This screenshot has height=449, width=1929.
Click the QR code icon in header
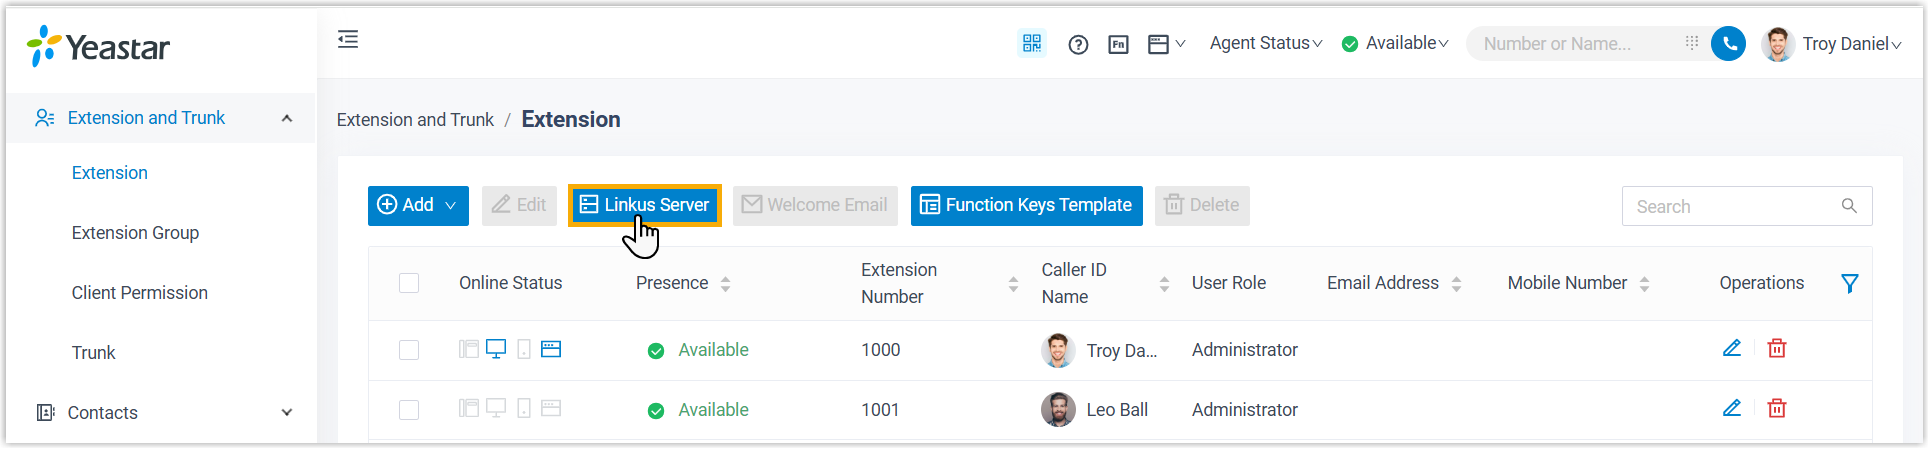pyautogui.click(x=1032, y=43)
